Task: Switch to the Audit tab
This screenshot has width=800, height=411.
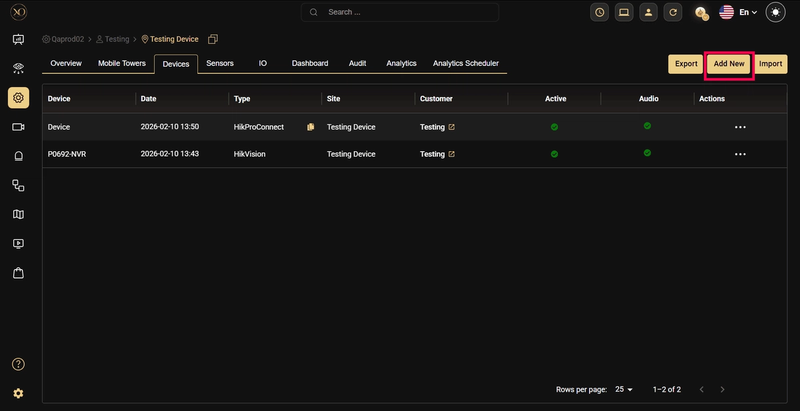Action: click(x=357, y=63)
